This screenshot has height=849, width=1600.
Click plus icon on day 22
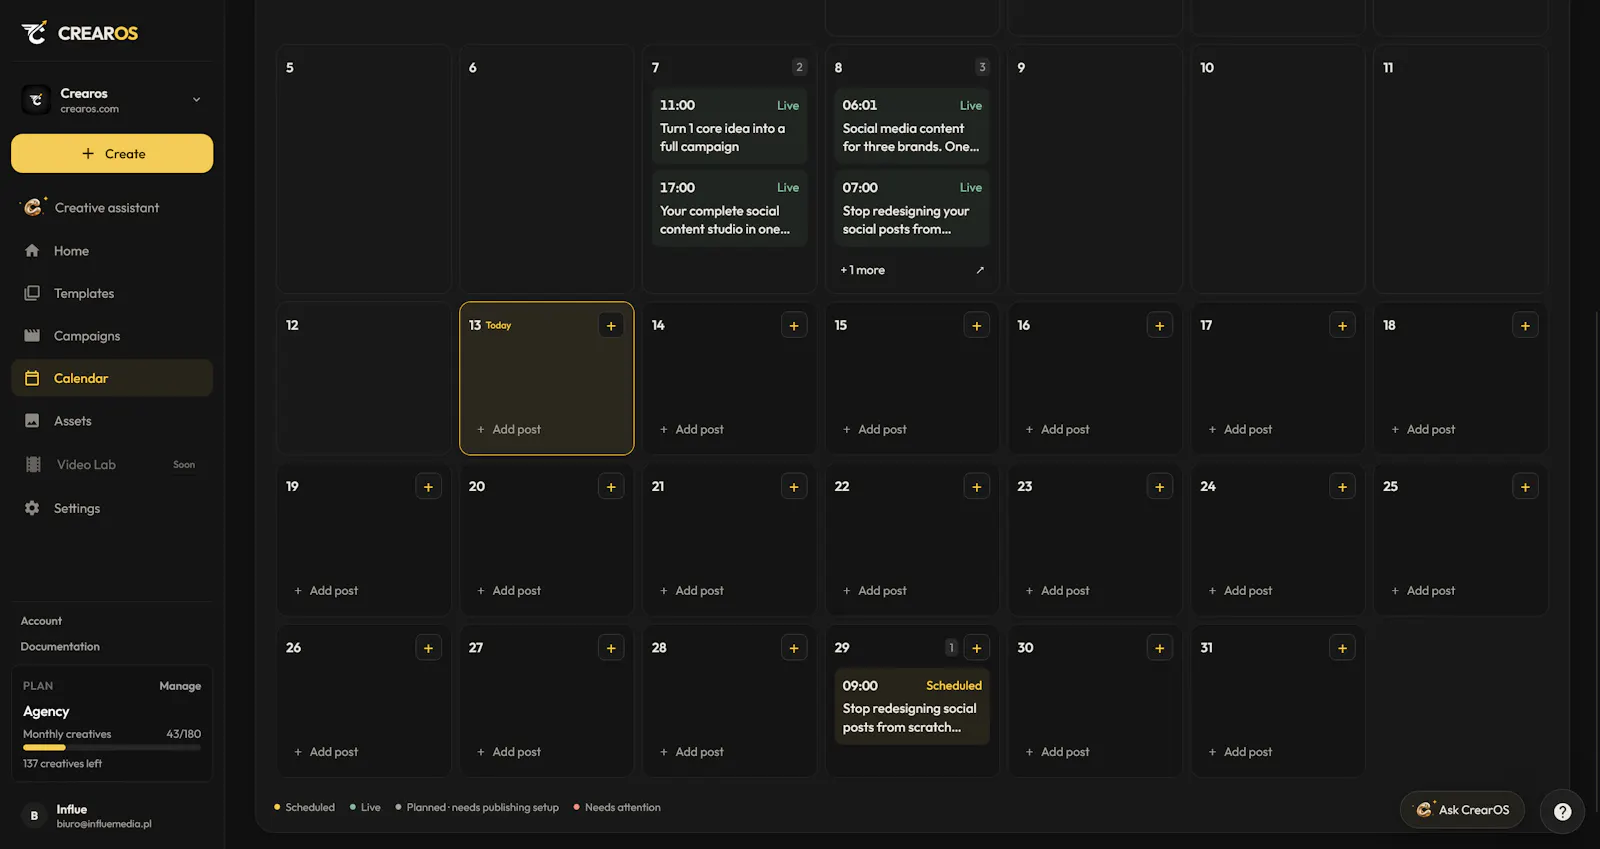click(x=977, y=487)
